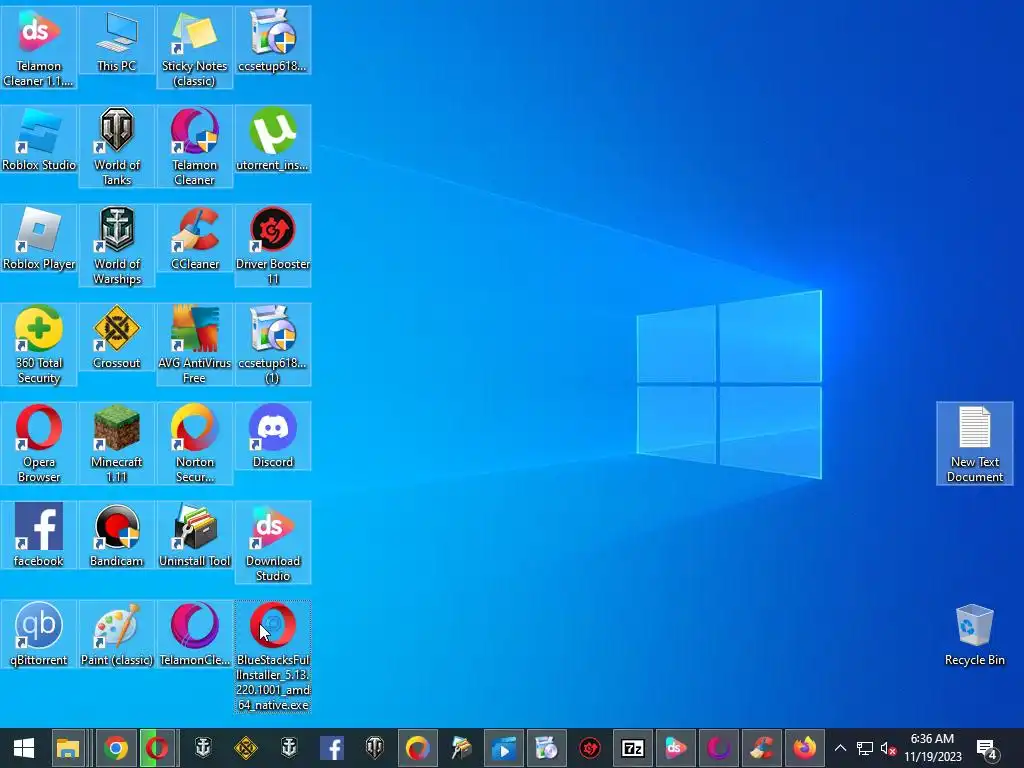1024x768 pixels.
Task: Open Google Chrome from the taskbar
Action: pos(116,748)
